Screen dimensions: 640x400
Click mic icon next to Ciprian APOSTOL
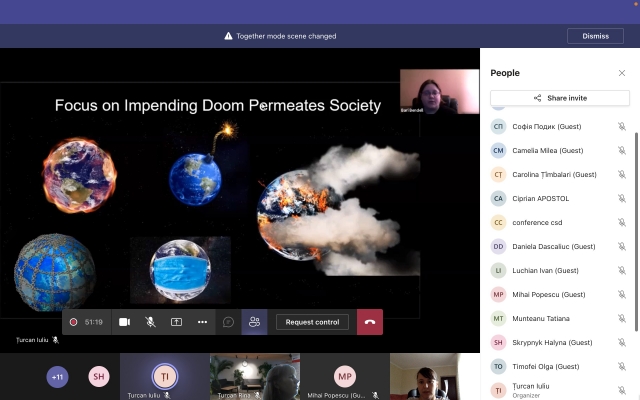(622, 198)
